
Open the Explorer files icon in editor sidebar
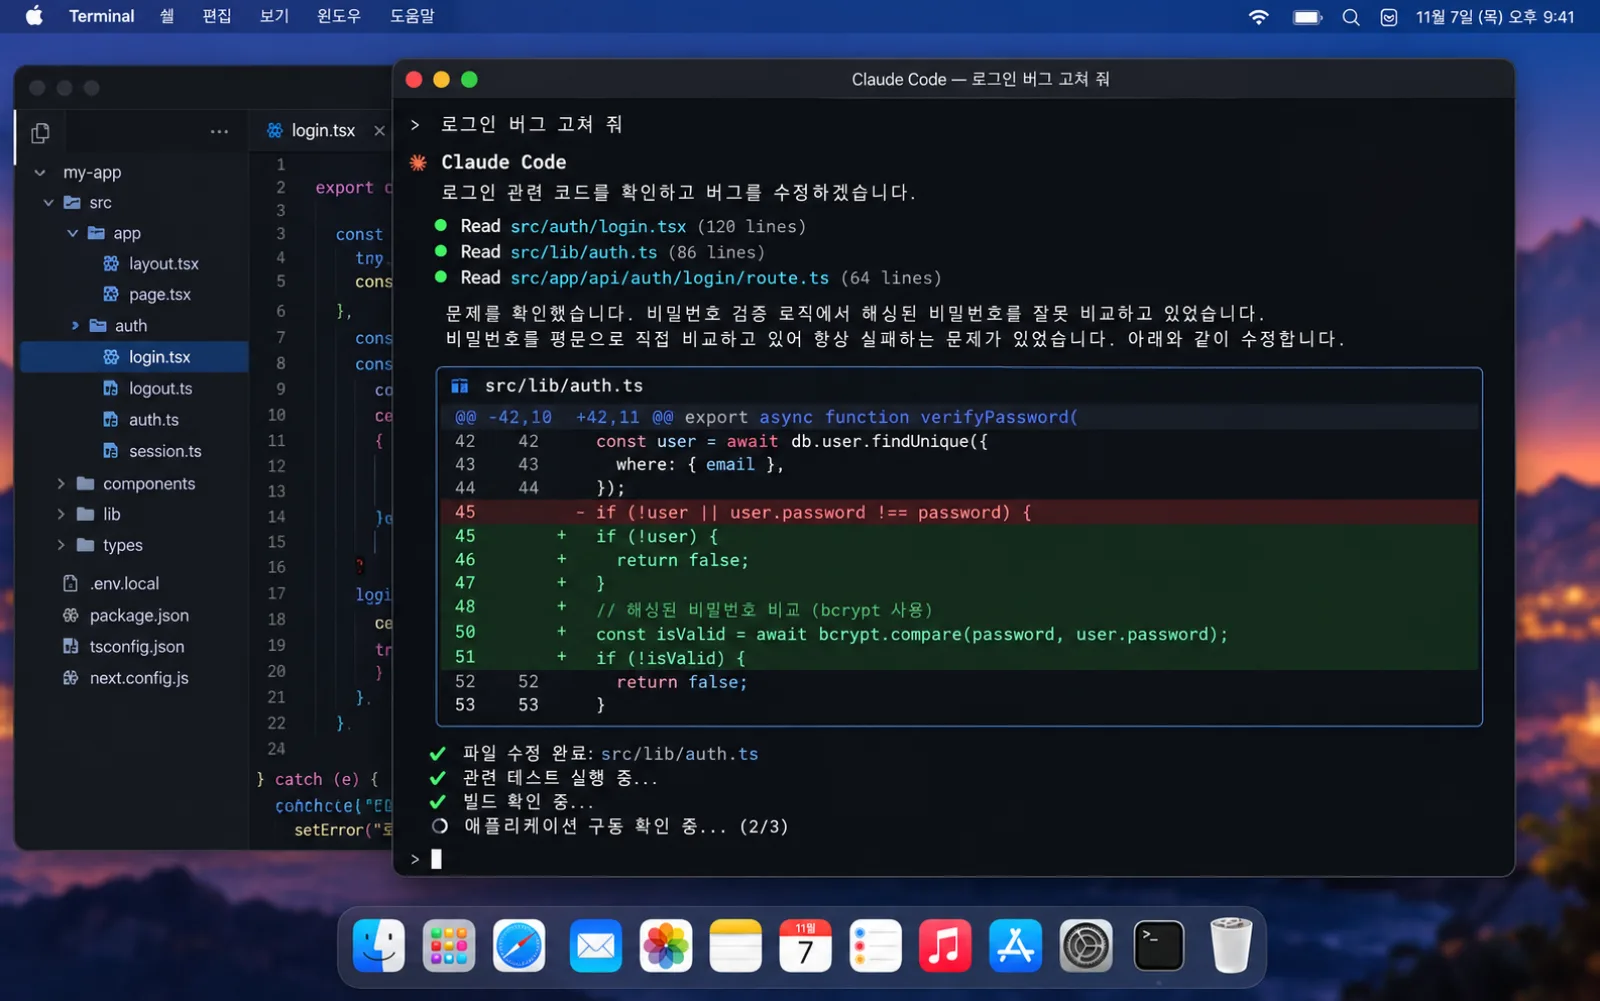[x=41, y=132]
